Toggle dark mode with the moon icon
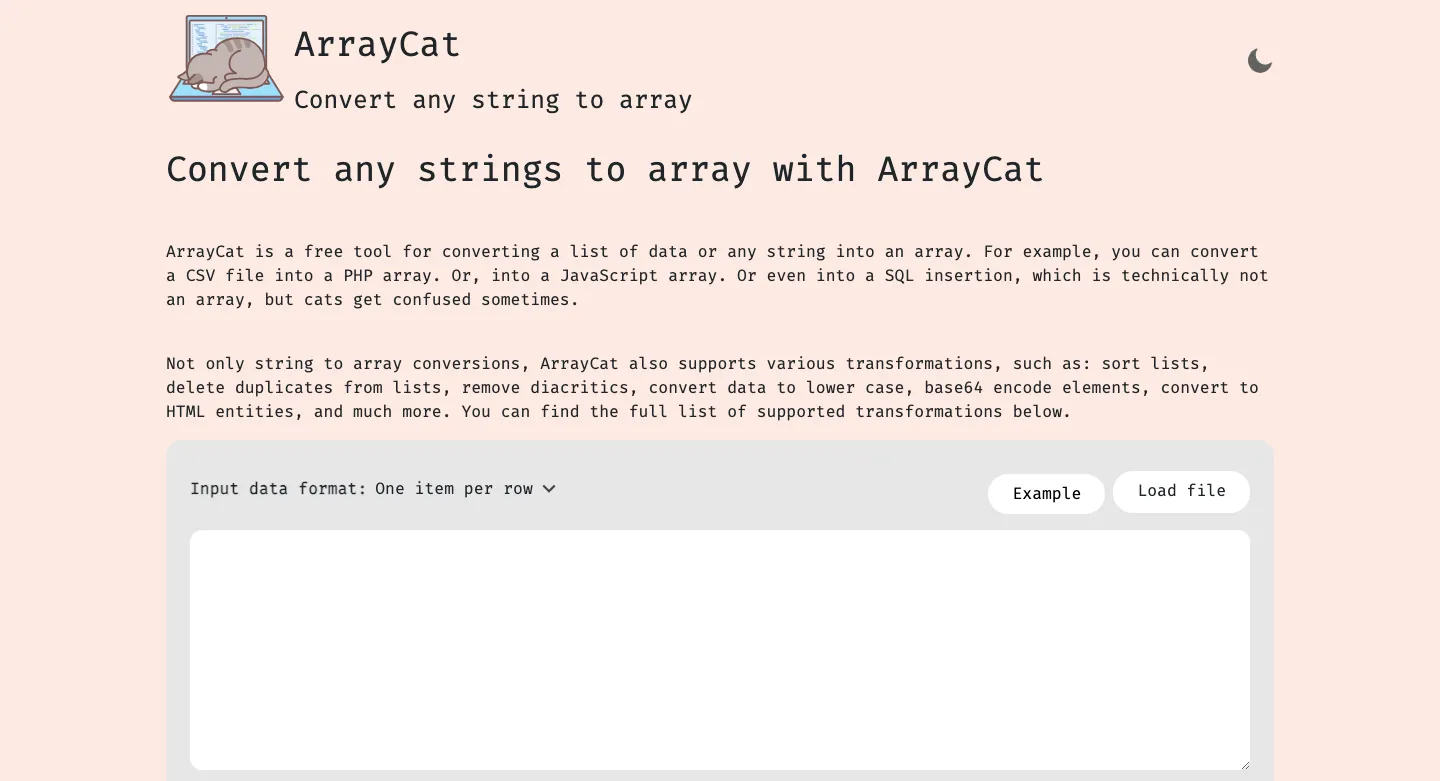This screenshot has height=781, width=1440. click(x=1259, y=61)
